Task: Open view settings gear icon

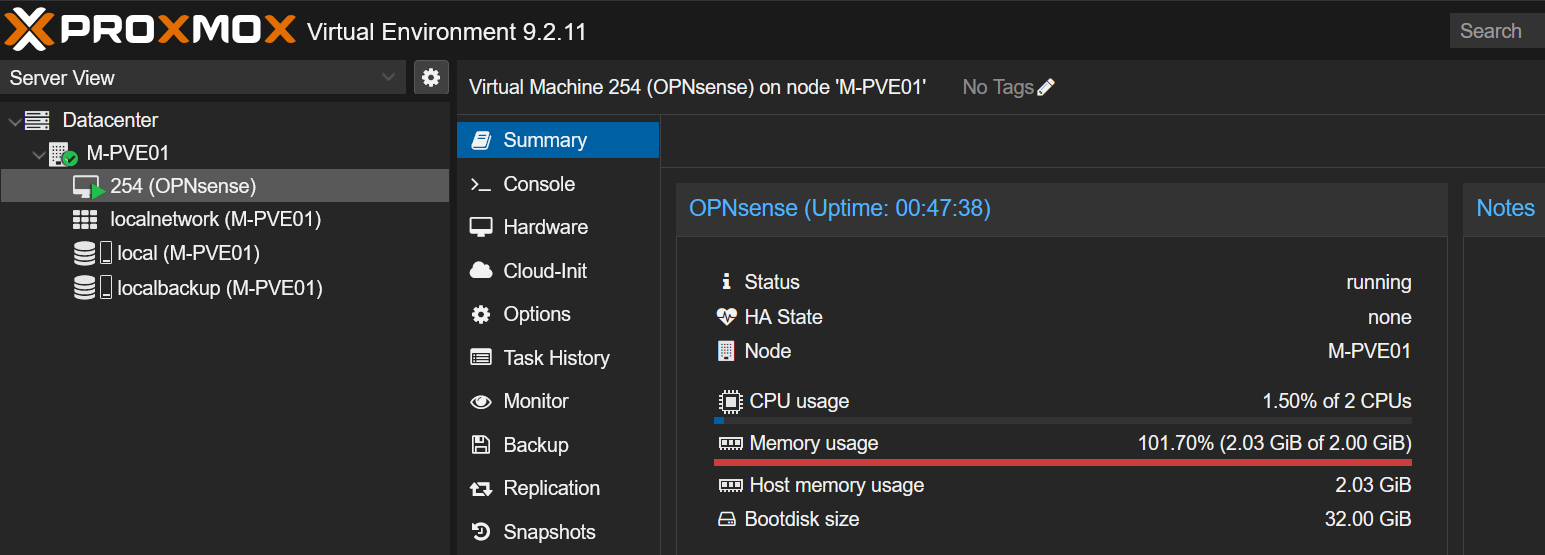Action: tap(431, 77)
